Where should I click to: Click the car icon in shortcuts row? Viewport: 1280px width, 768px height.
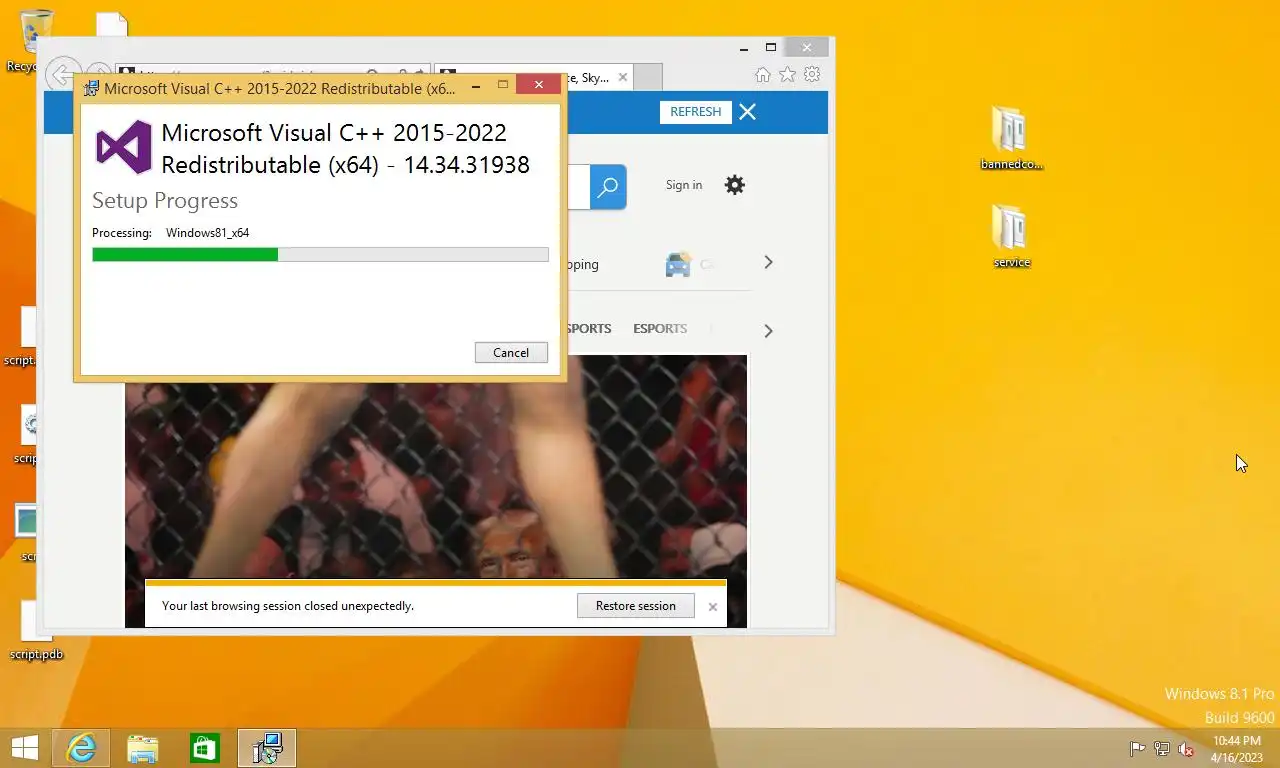click(678, 264)
